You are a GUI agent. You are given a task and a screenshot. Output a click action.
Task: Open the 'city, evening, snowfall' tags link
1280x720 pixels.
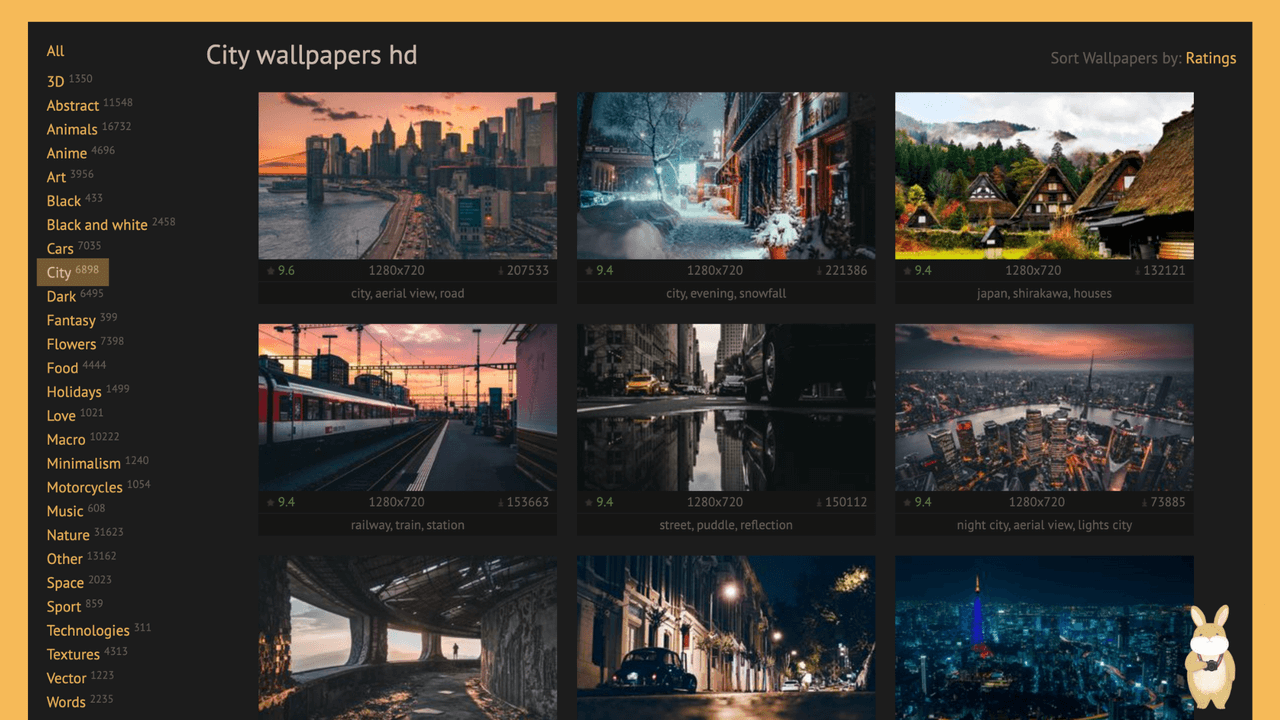pyautogui.click(x=725, y=293)
